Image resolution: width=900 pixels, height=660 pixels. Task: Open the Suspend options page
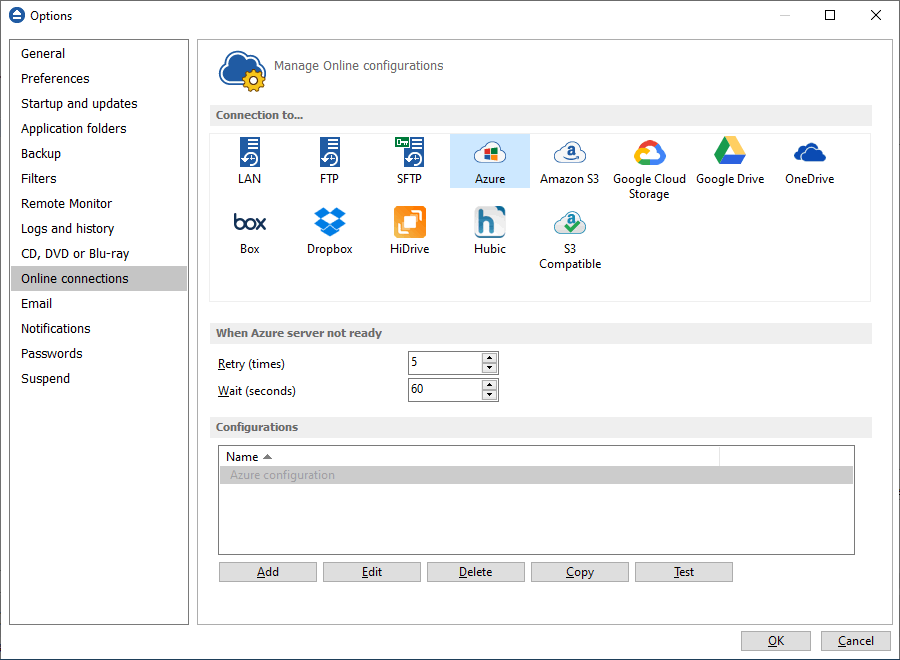99,379
